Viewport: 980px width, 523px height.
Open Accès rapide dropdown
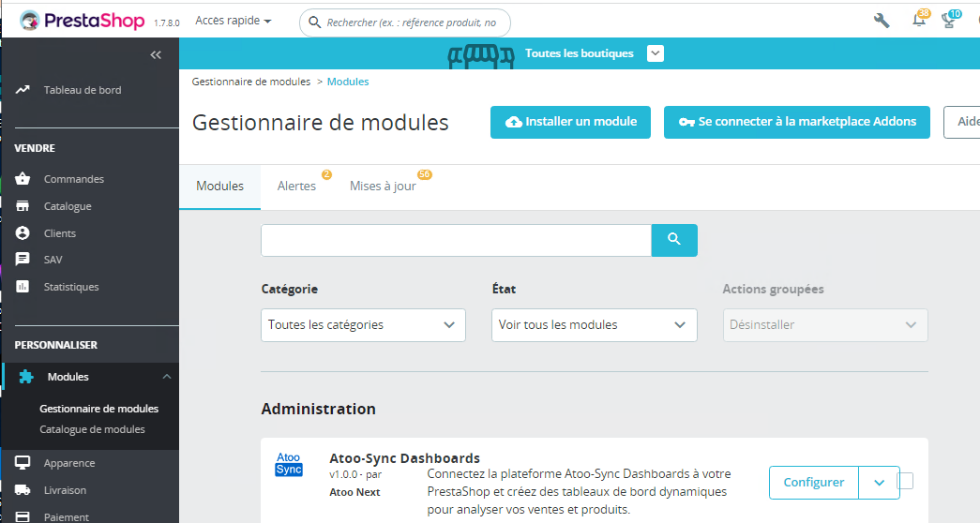(233, 21)
